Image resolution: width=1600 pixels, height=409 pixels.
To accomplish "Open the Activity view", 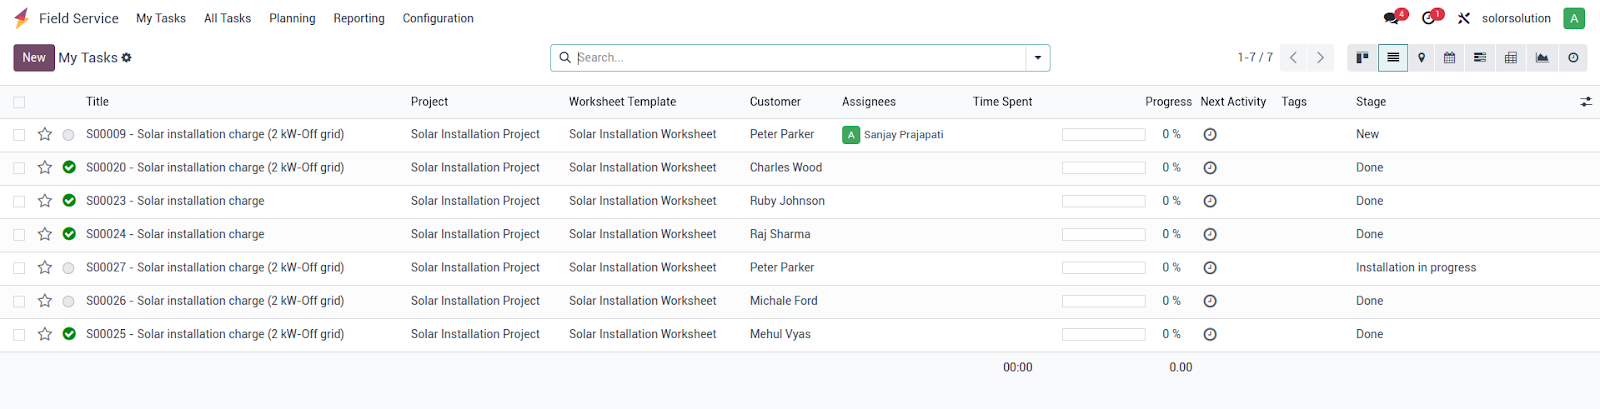I will 1573,58.
